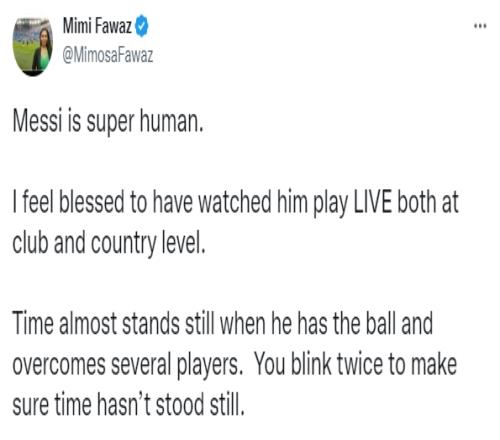Click the line starting "I feel blessed"

click(235, 203)
